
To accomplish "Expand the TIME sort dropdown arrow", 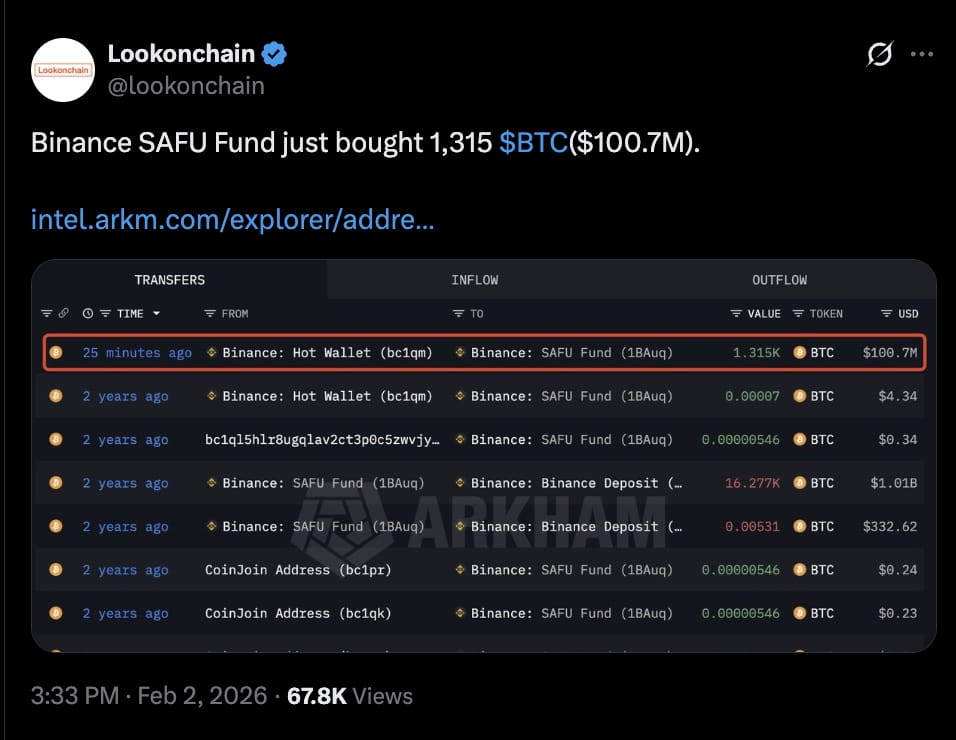I will pyautogui.click(x=156, y=314).
